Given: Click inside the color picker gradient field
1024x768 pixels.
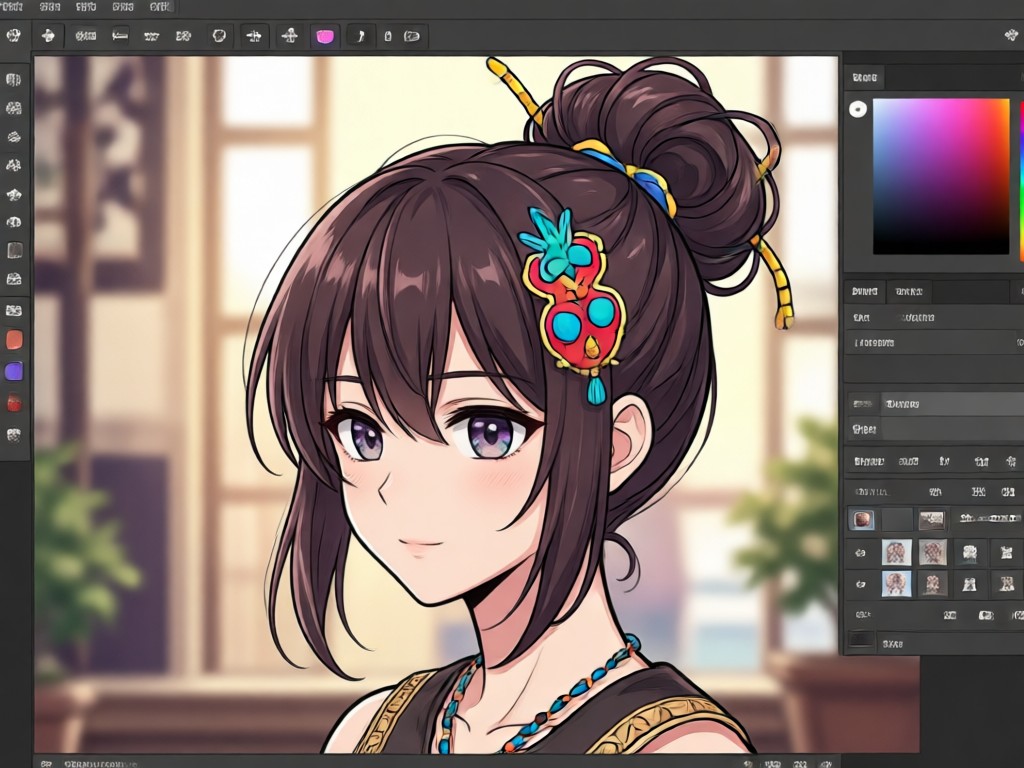Looking at the screenshot, I should (941, 176).
